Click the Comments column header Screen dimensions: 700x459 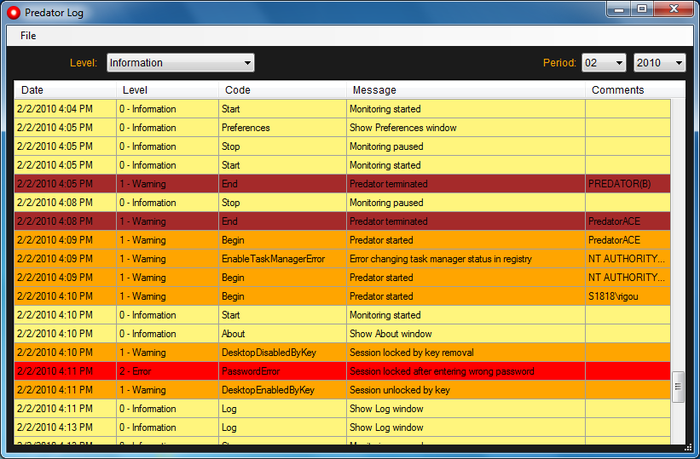pyautogui.click(x=628, y=90)
